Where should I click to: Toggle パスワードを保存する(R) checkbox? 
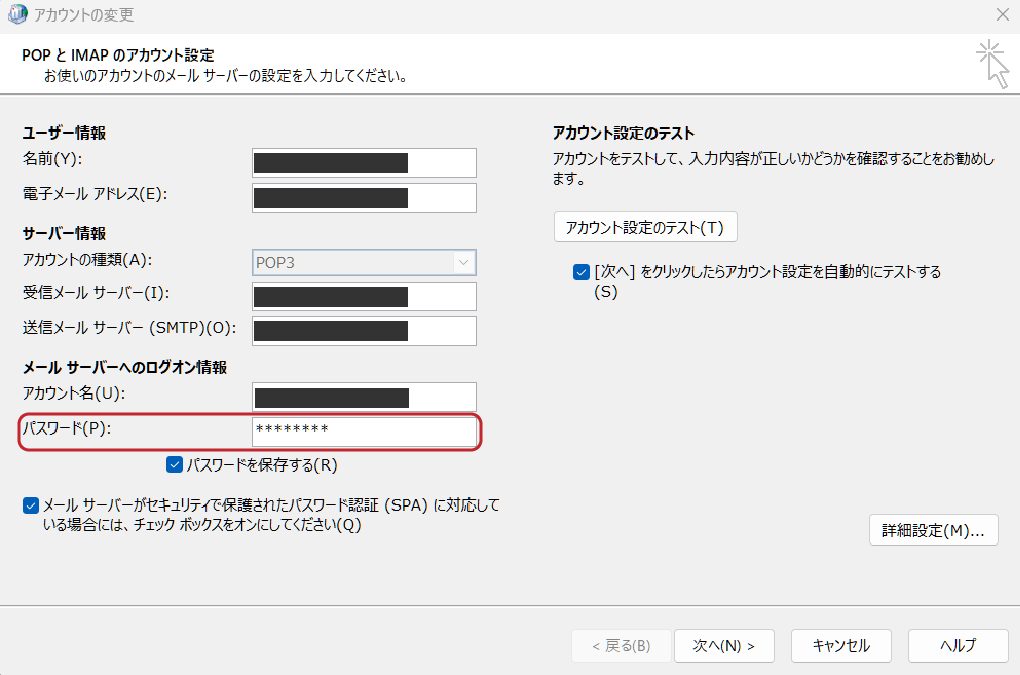pos(174,465)
